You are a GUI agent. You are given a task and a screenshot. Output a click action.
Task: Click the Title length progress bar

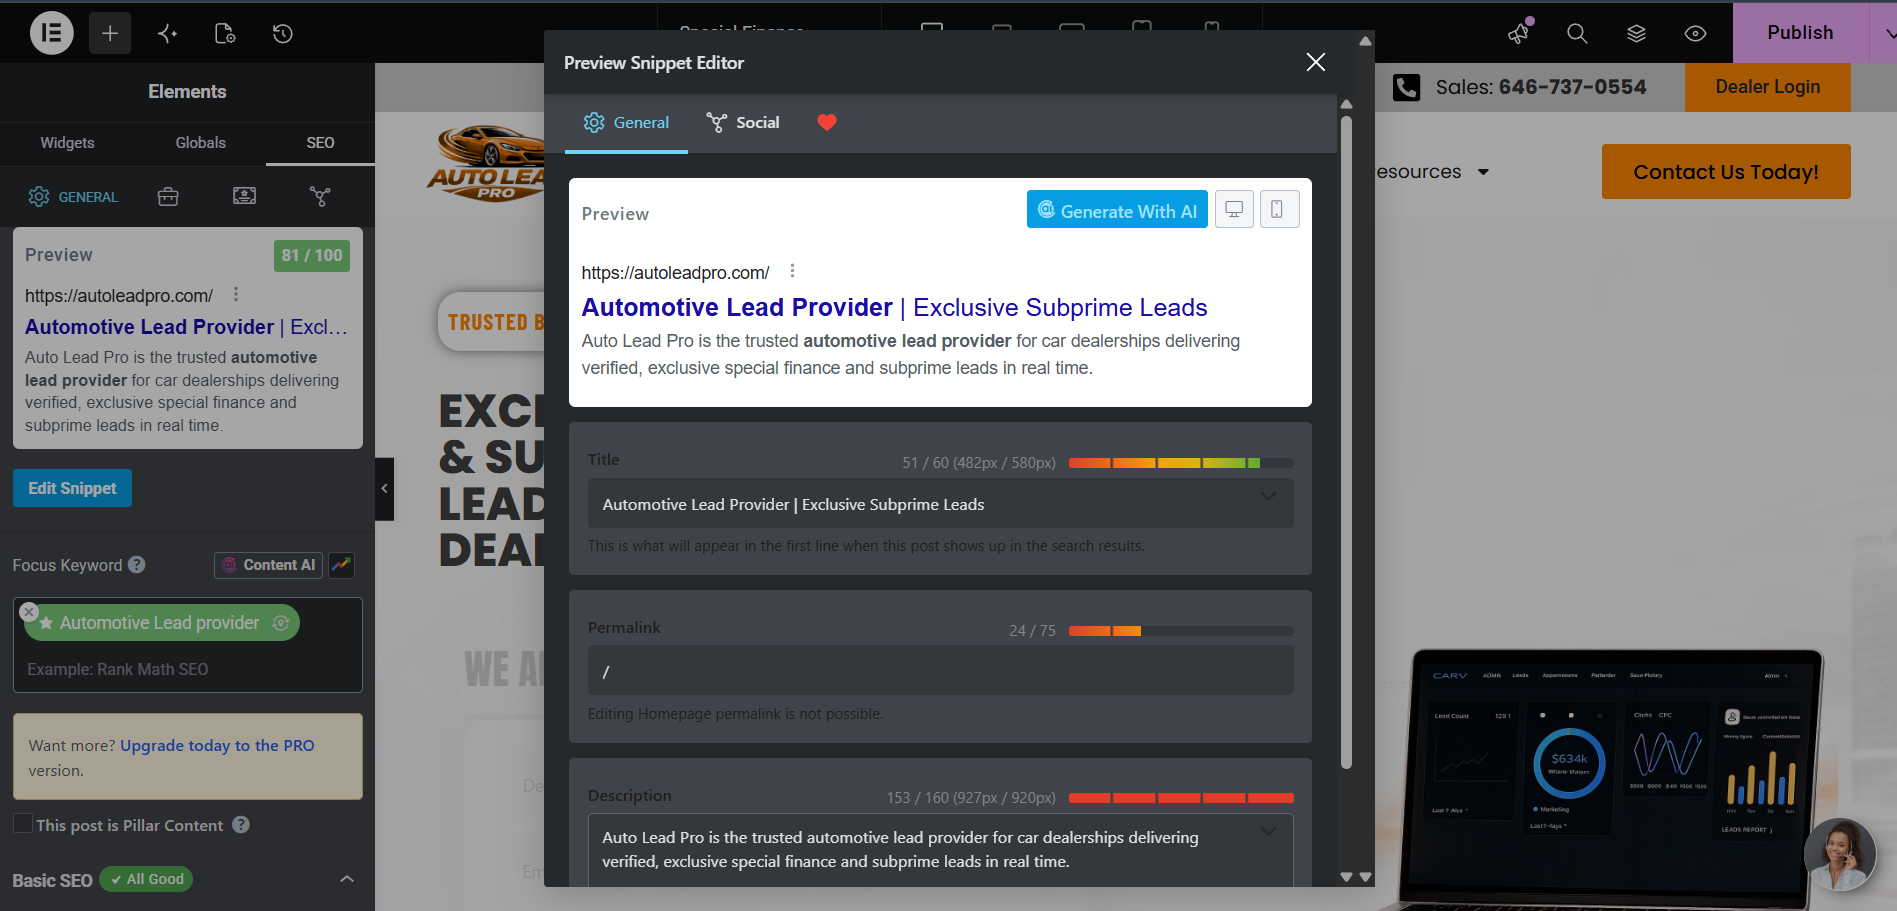1181,463
